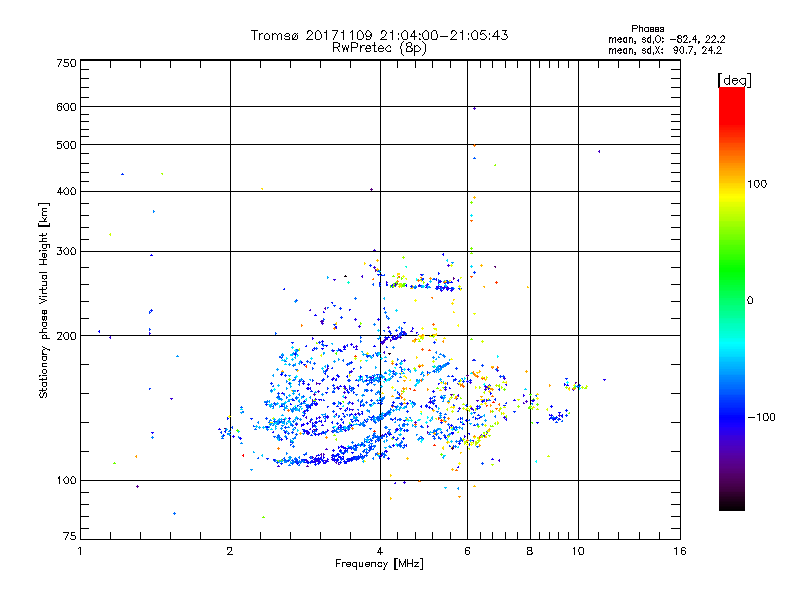Viewport: 800px width, 600px height.
Task: Click the y-axis '750' tick label
Action: pyautogui.click(x=66, y=63)
